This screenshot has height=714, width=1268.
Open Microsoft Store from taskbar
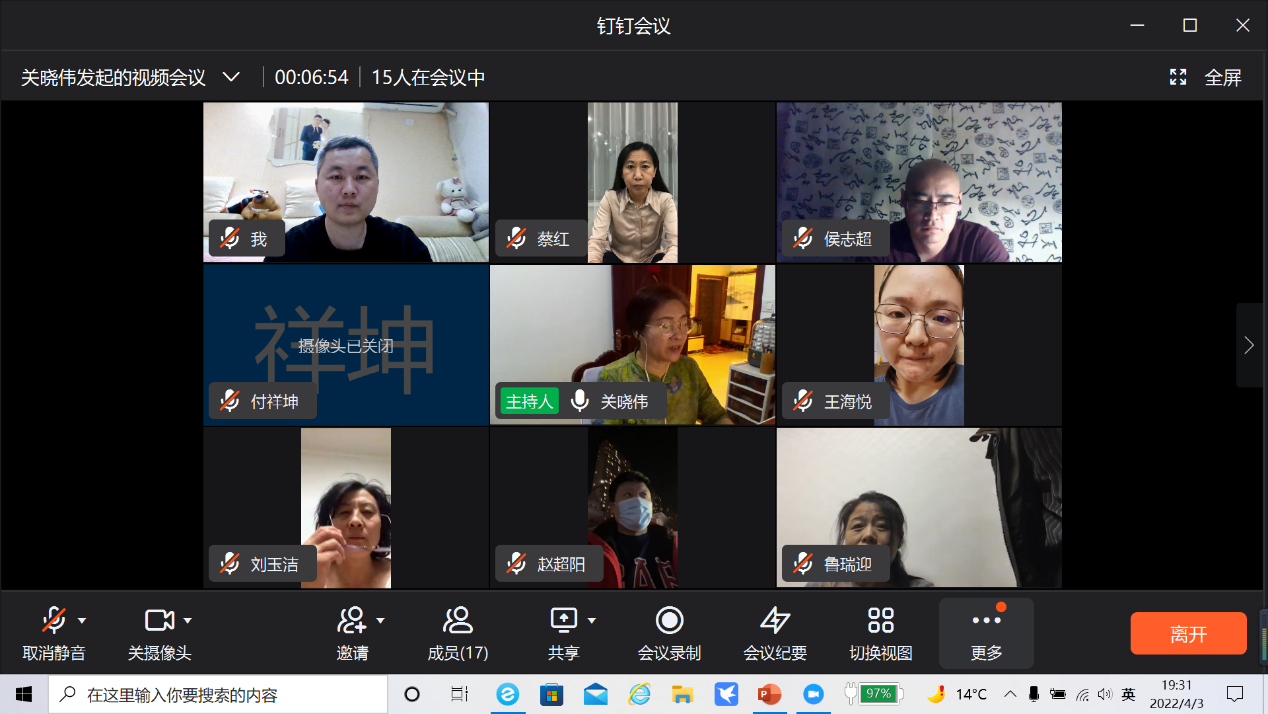[x=552, y=694]
